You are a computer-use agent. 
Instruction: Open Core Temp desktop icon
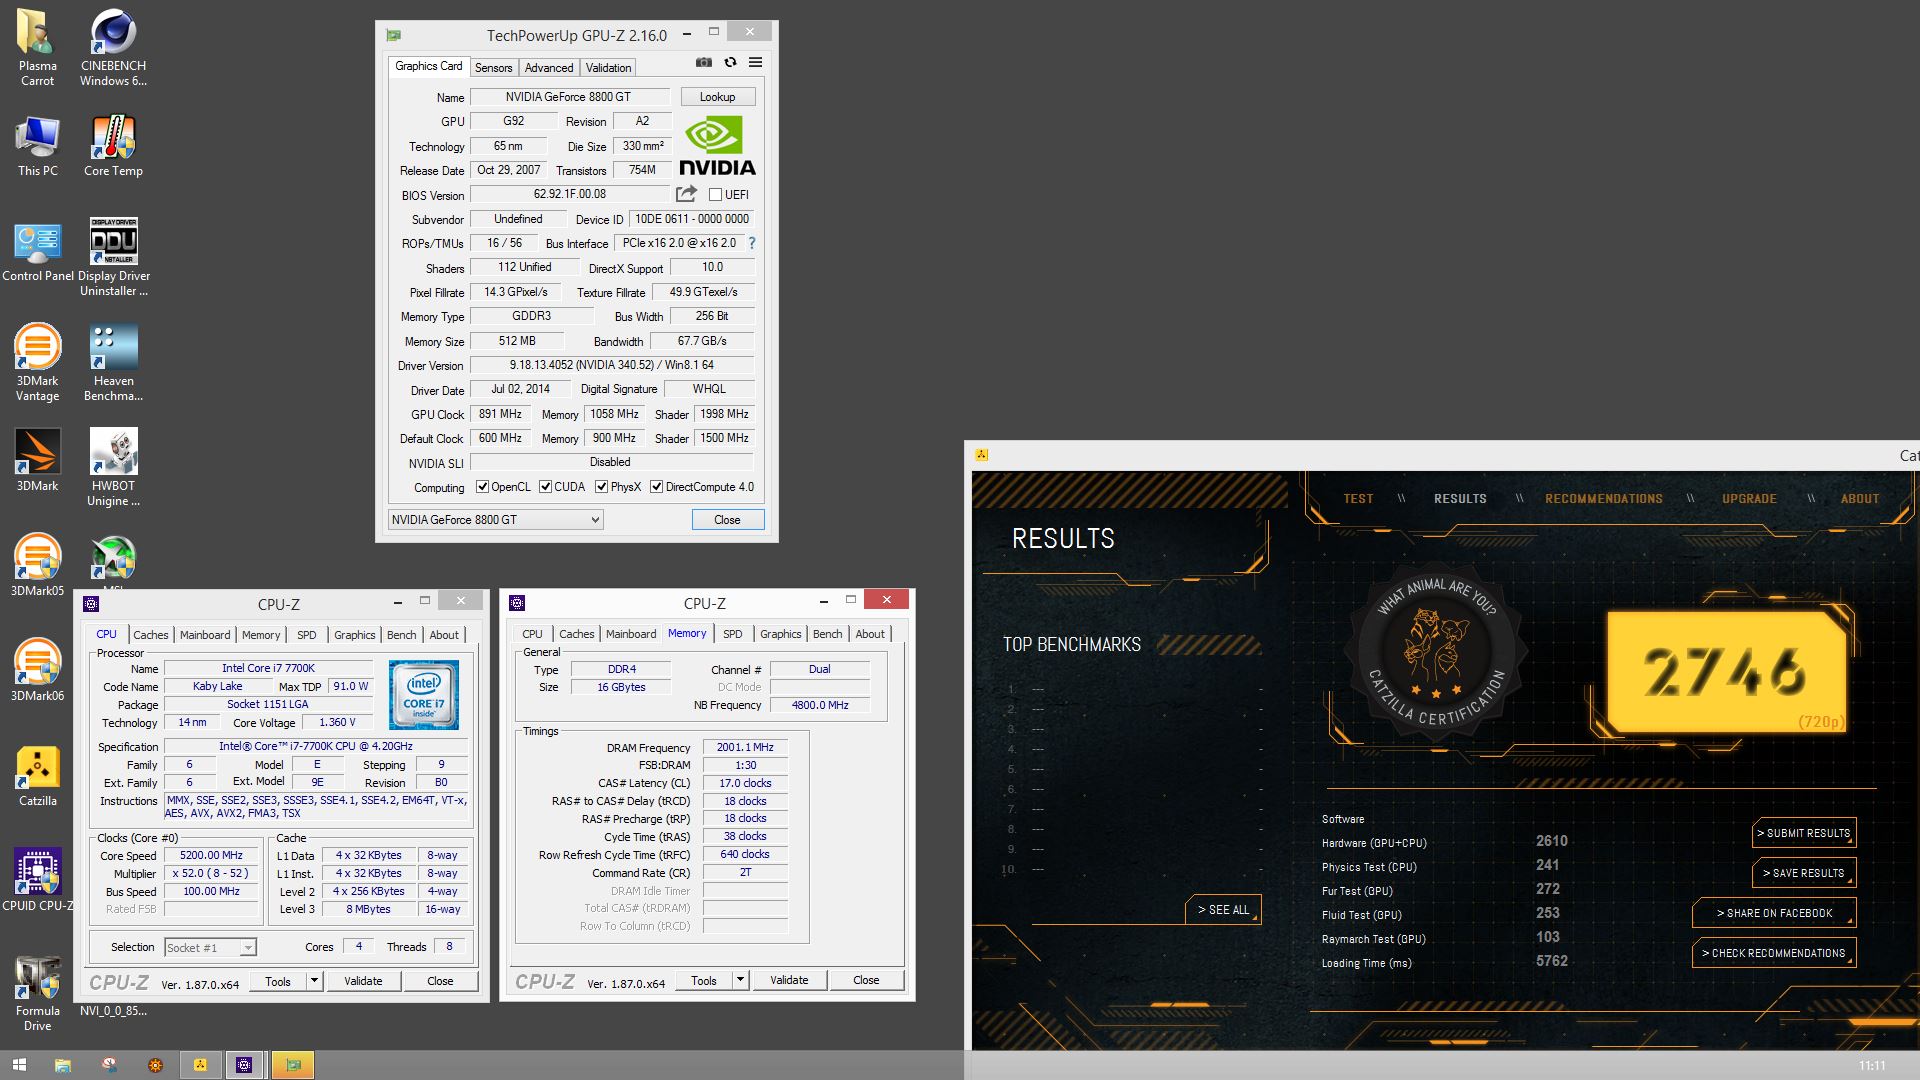[x=113, y=146]
